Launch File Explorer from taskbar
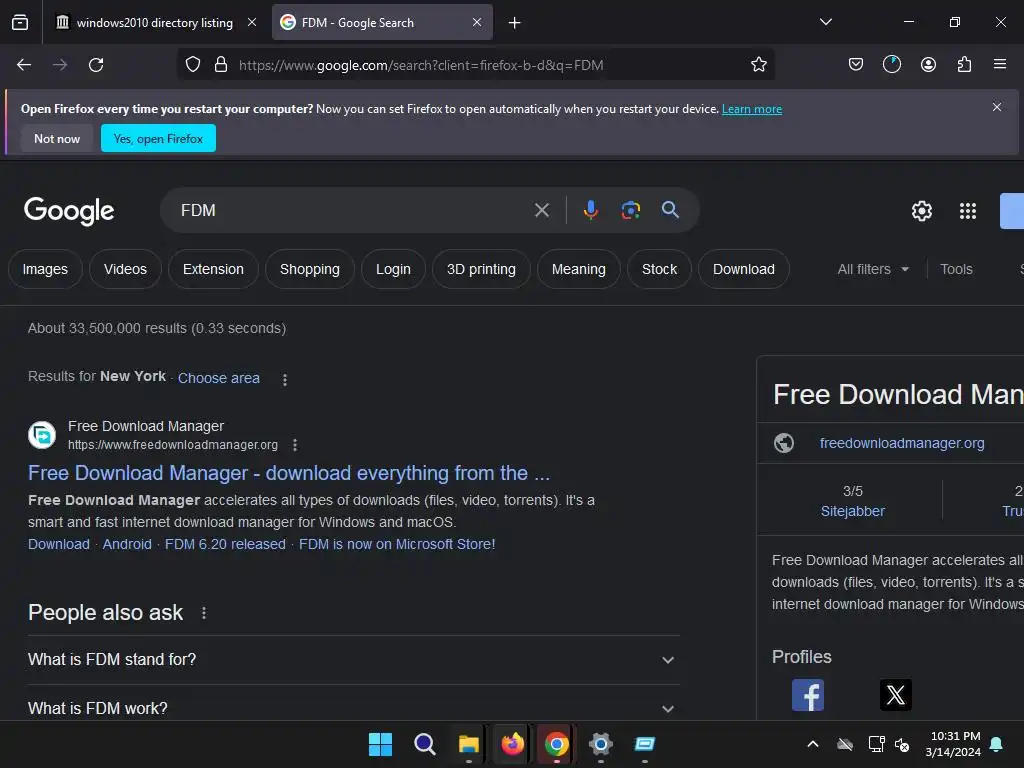 coord(468,744)
